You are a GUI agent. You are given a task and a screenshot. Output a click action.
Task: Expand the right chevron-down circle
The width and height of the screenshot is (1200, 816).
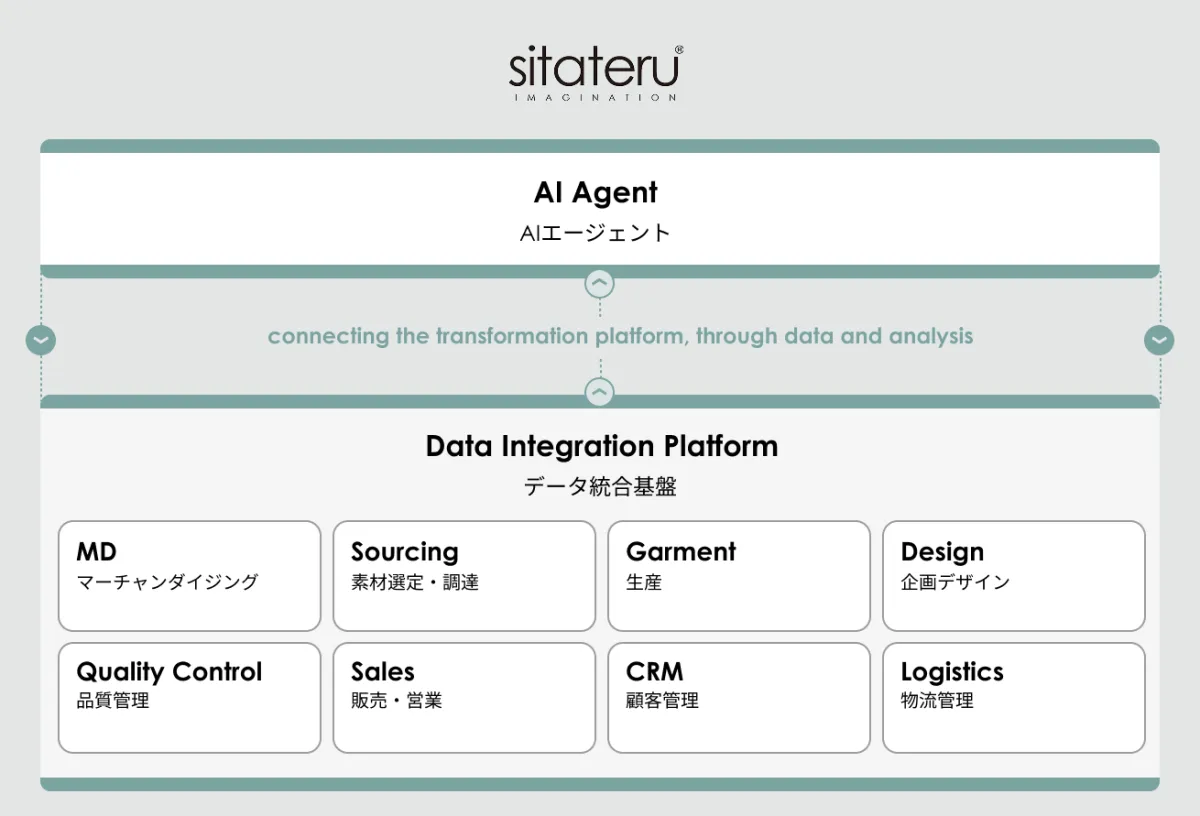[x=1158, y=341]
